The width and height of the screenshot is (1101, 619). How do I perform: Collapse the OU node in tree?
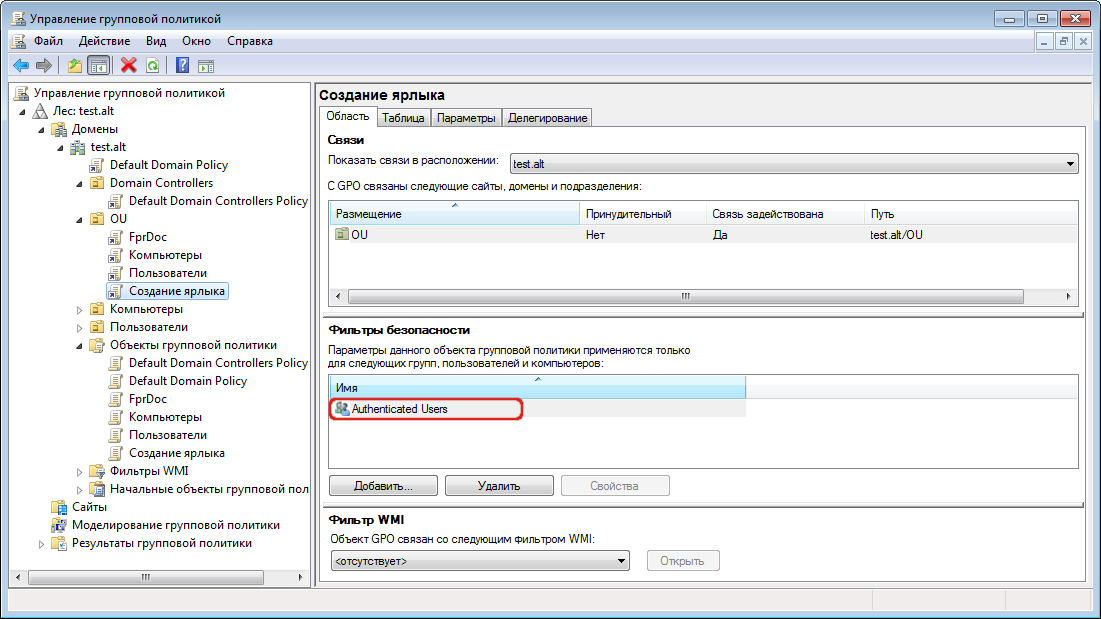point(79,220)
